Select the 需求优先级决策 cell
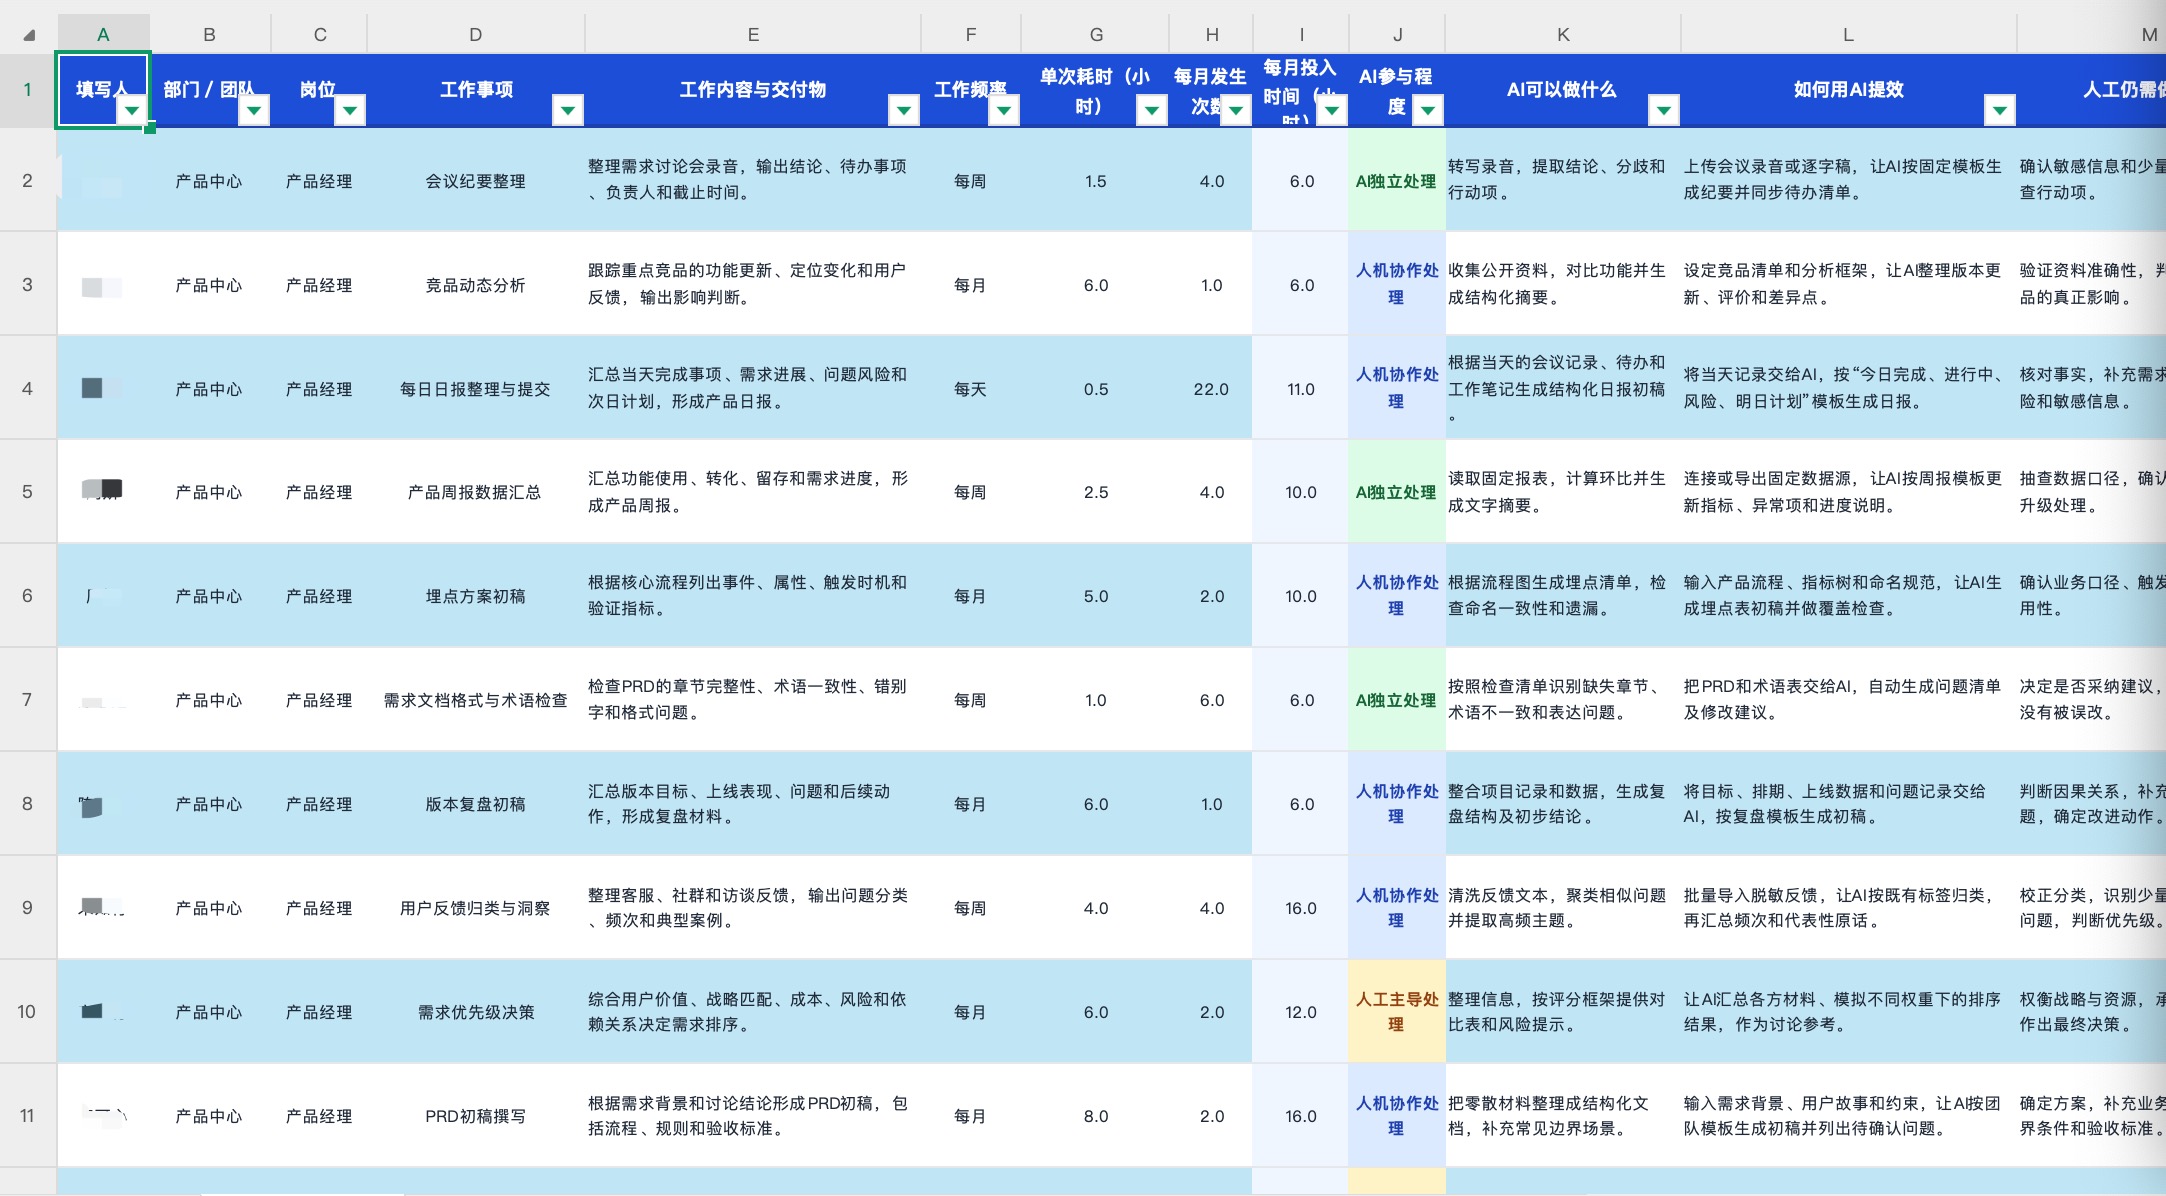The height and width of the screenshot is (1196, 2166). 476,1012
